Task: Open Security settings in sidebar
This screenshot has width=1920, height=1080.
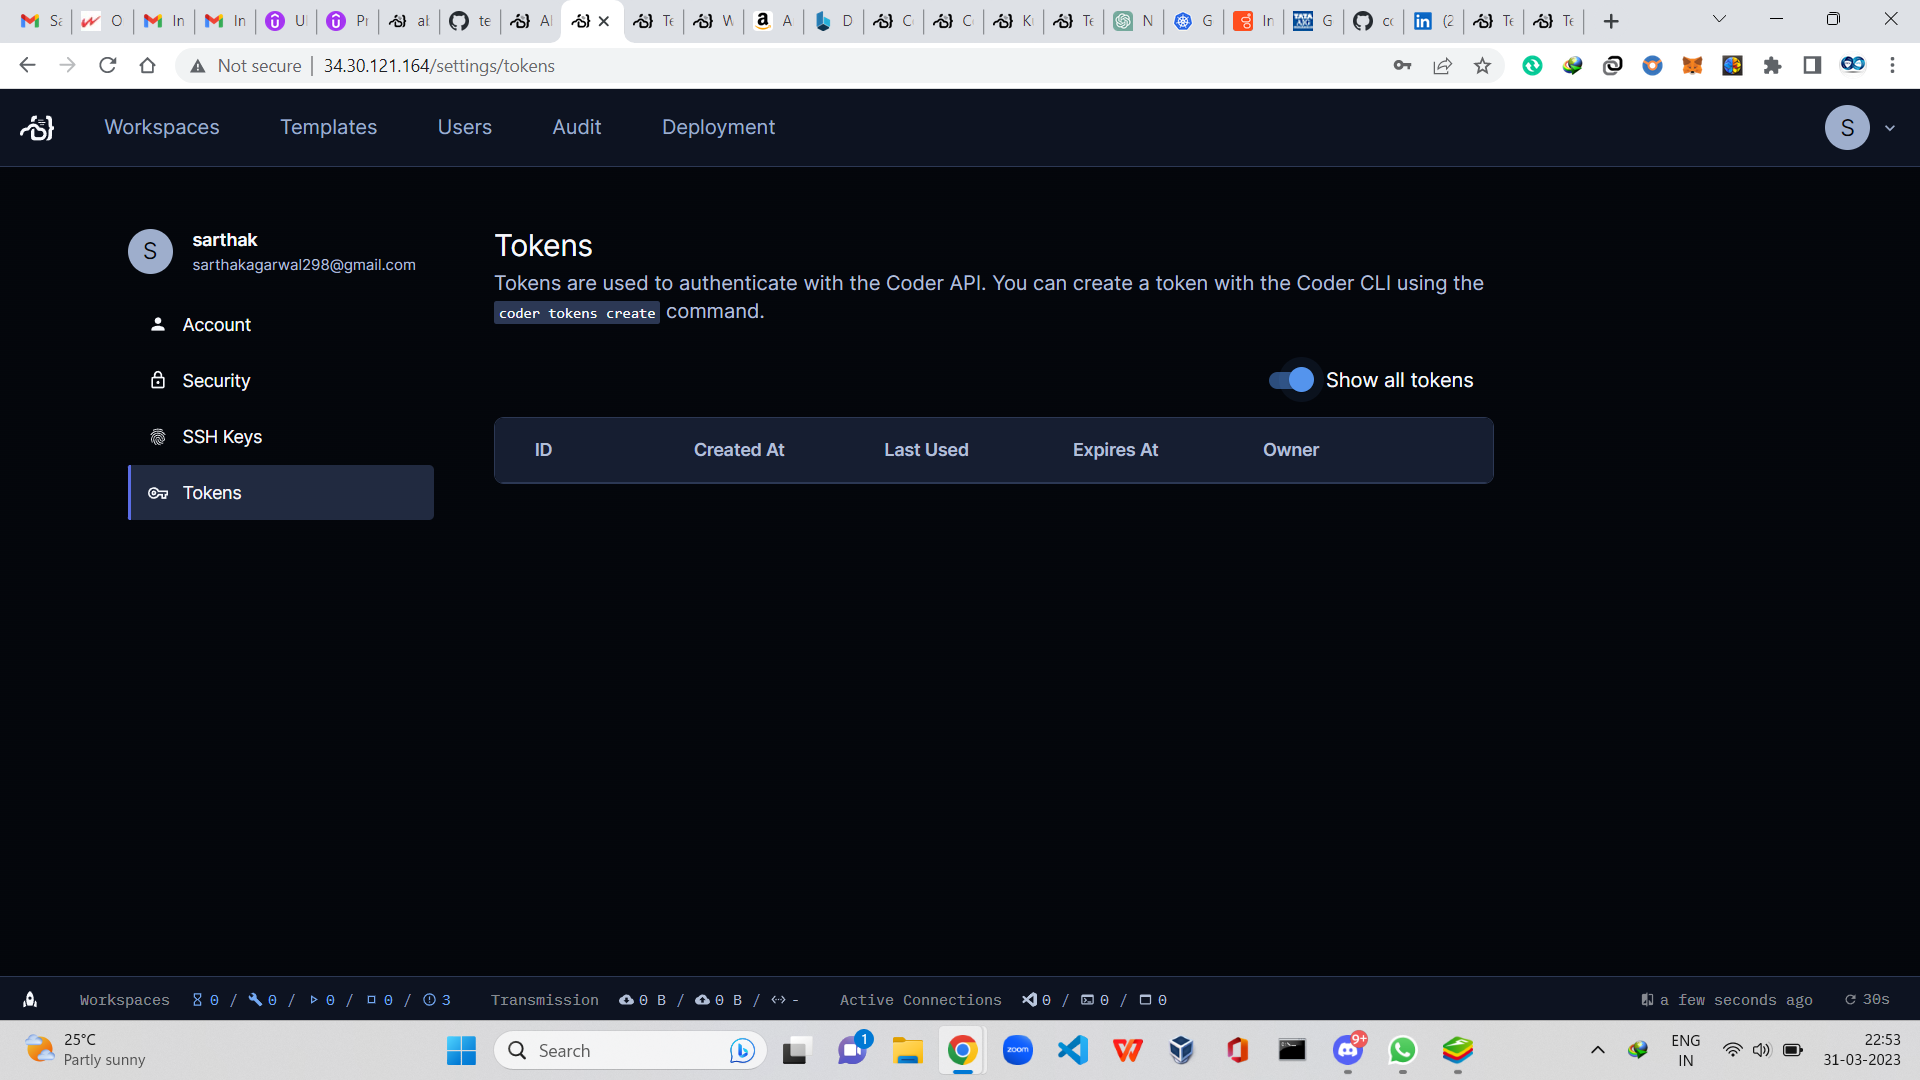Action: coord(216,381)
